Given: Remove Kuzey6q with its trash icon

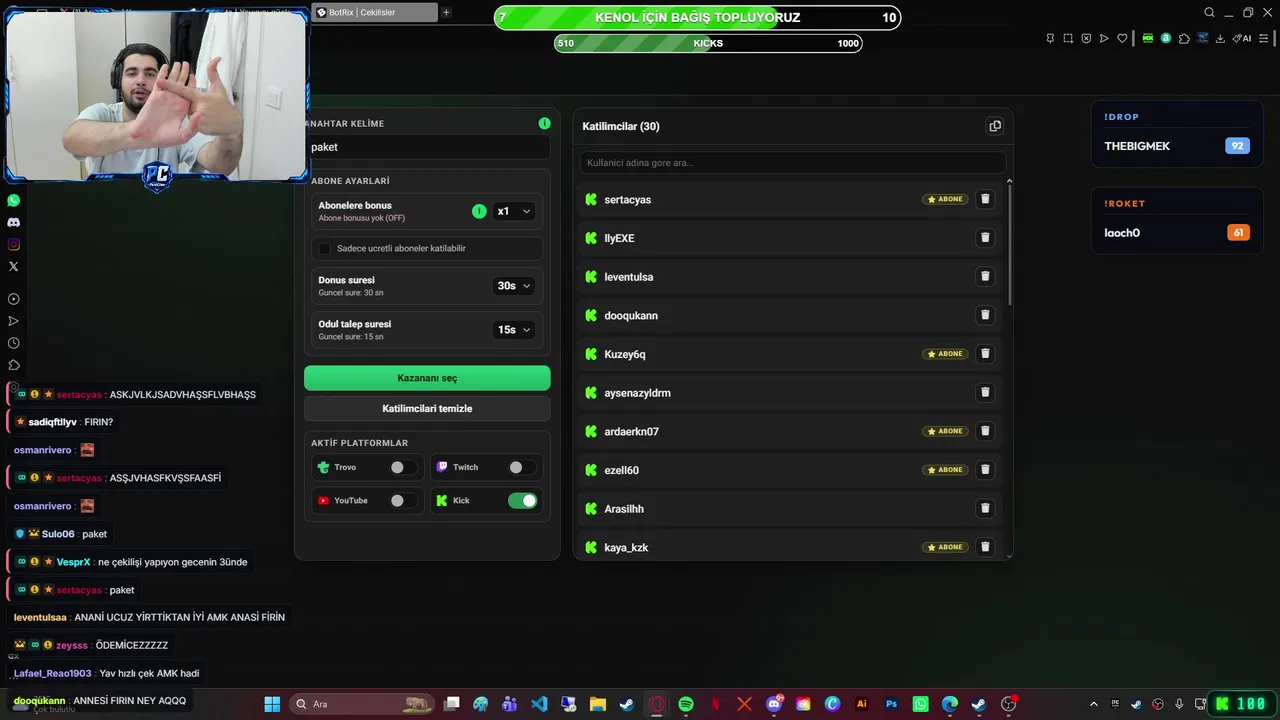Looking at the screenshot, I should pyautogui.click(x=985, y=354).
